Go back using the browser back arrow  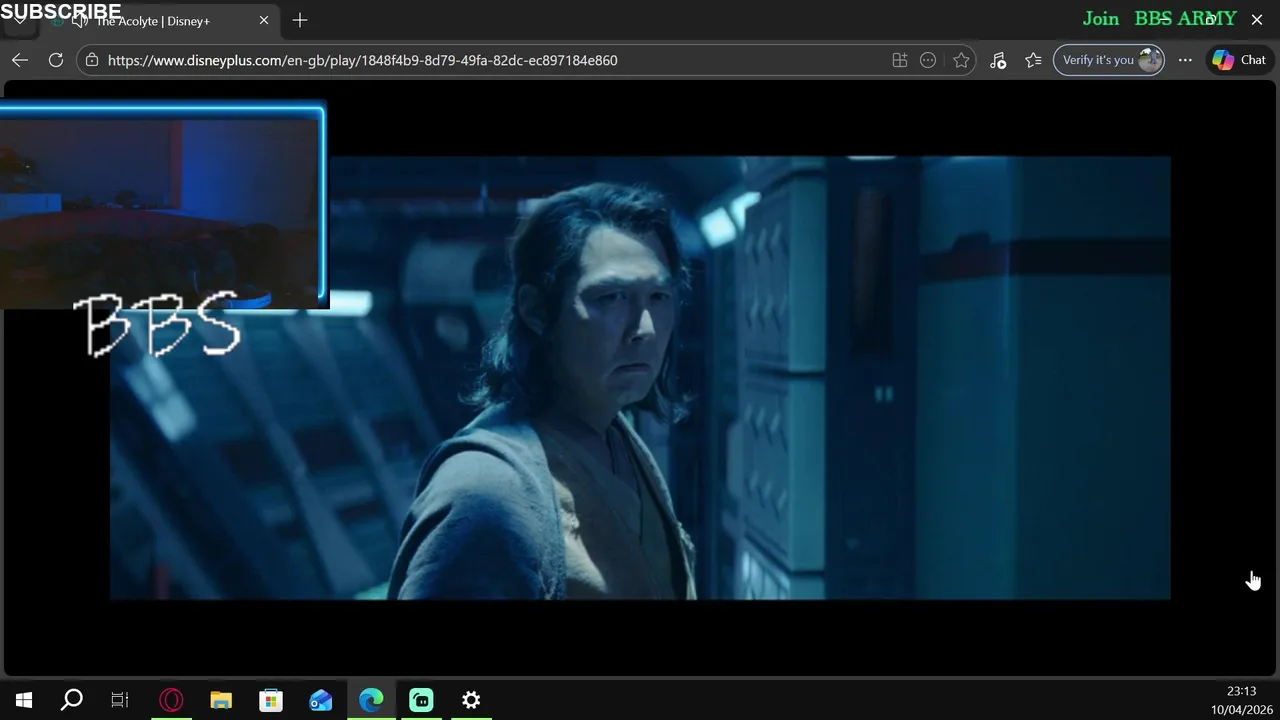[x=20, y=60]
